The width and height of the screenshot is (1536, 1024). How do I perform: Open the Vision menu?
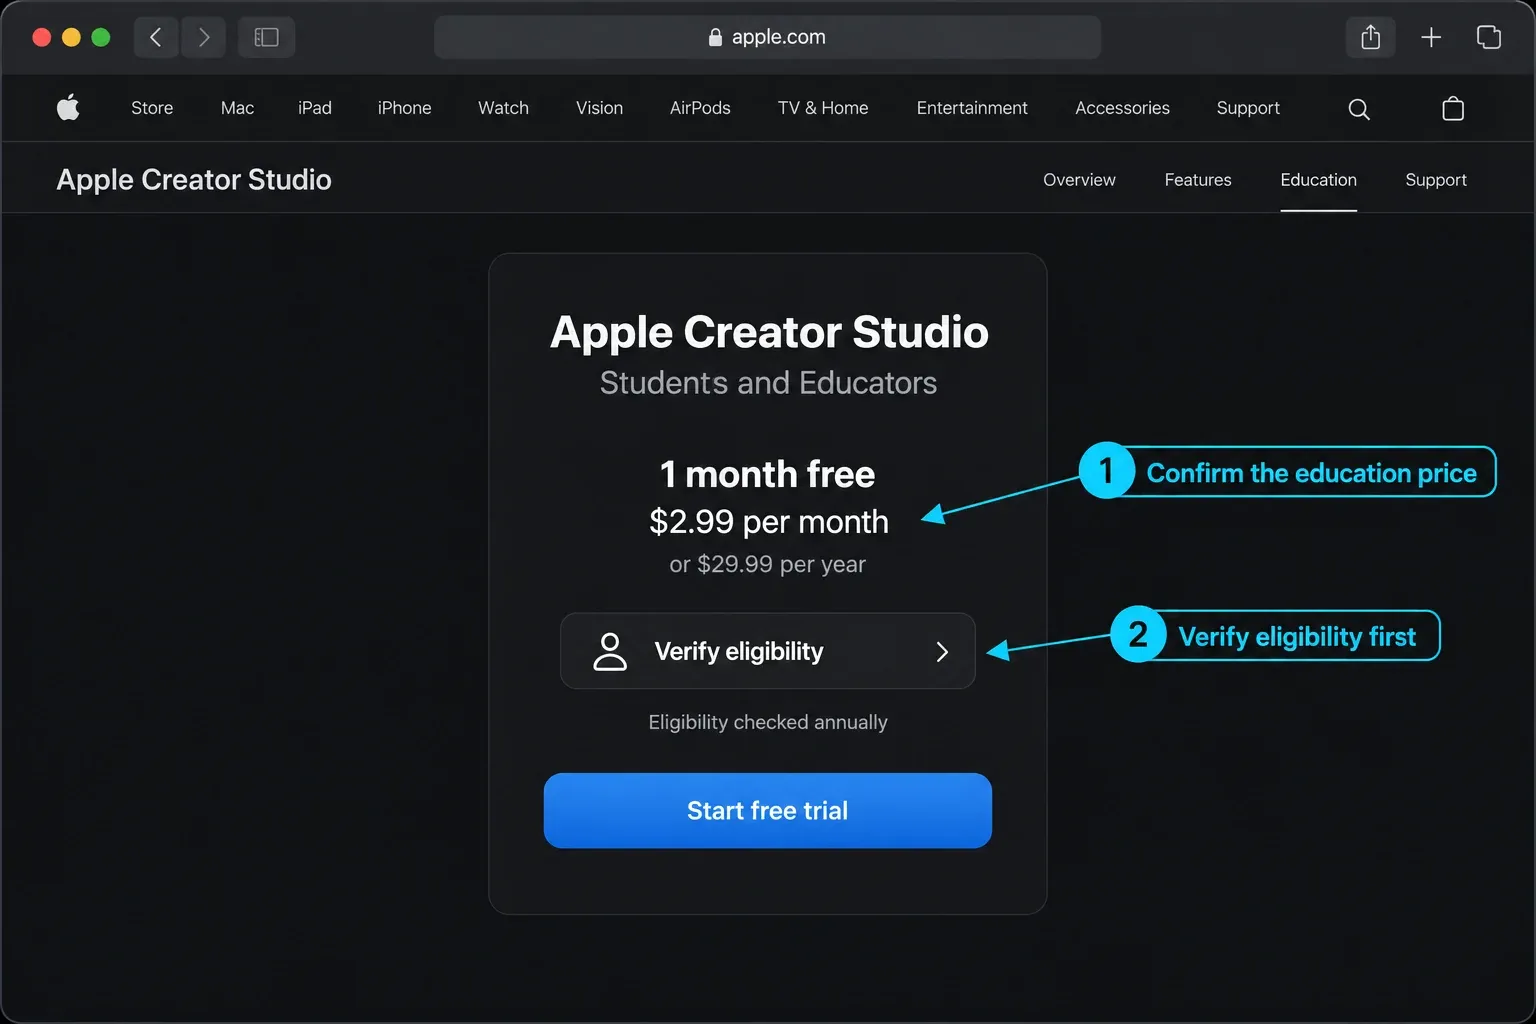(x=599, y=108)
